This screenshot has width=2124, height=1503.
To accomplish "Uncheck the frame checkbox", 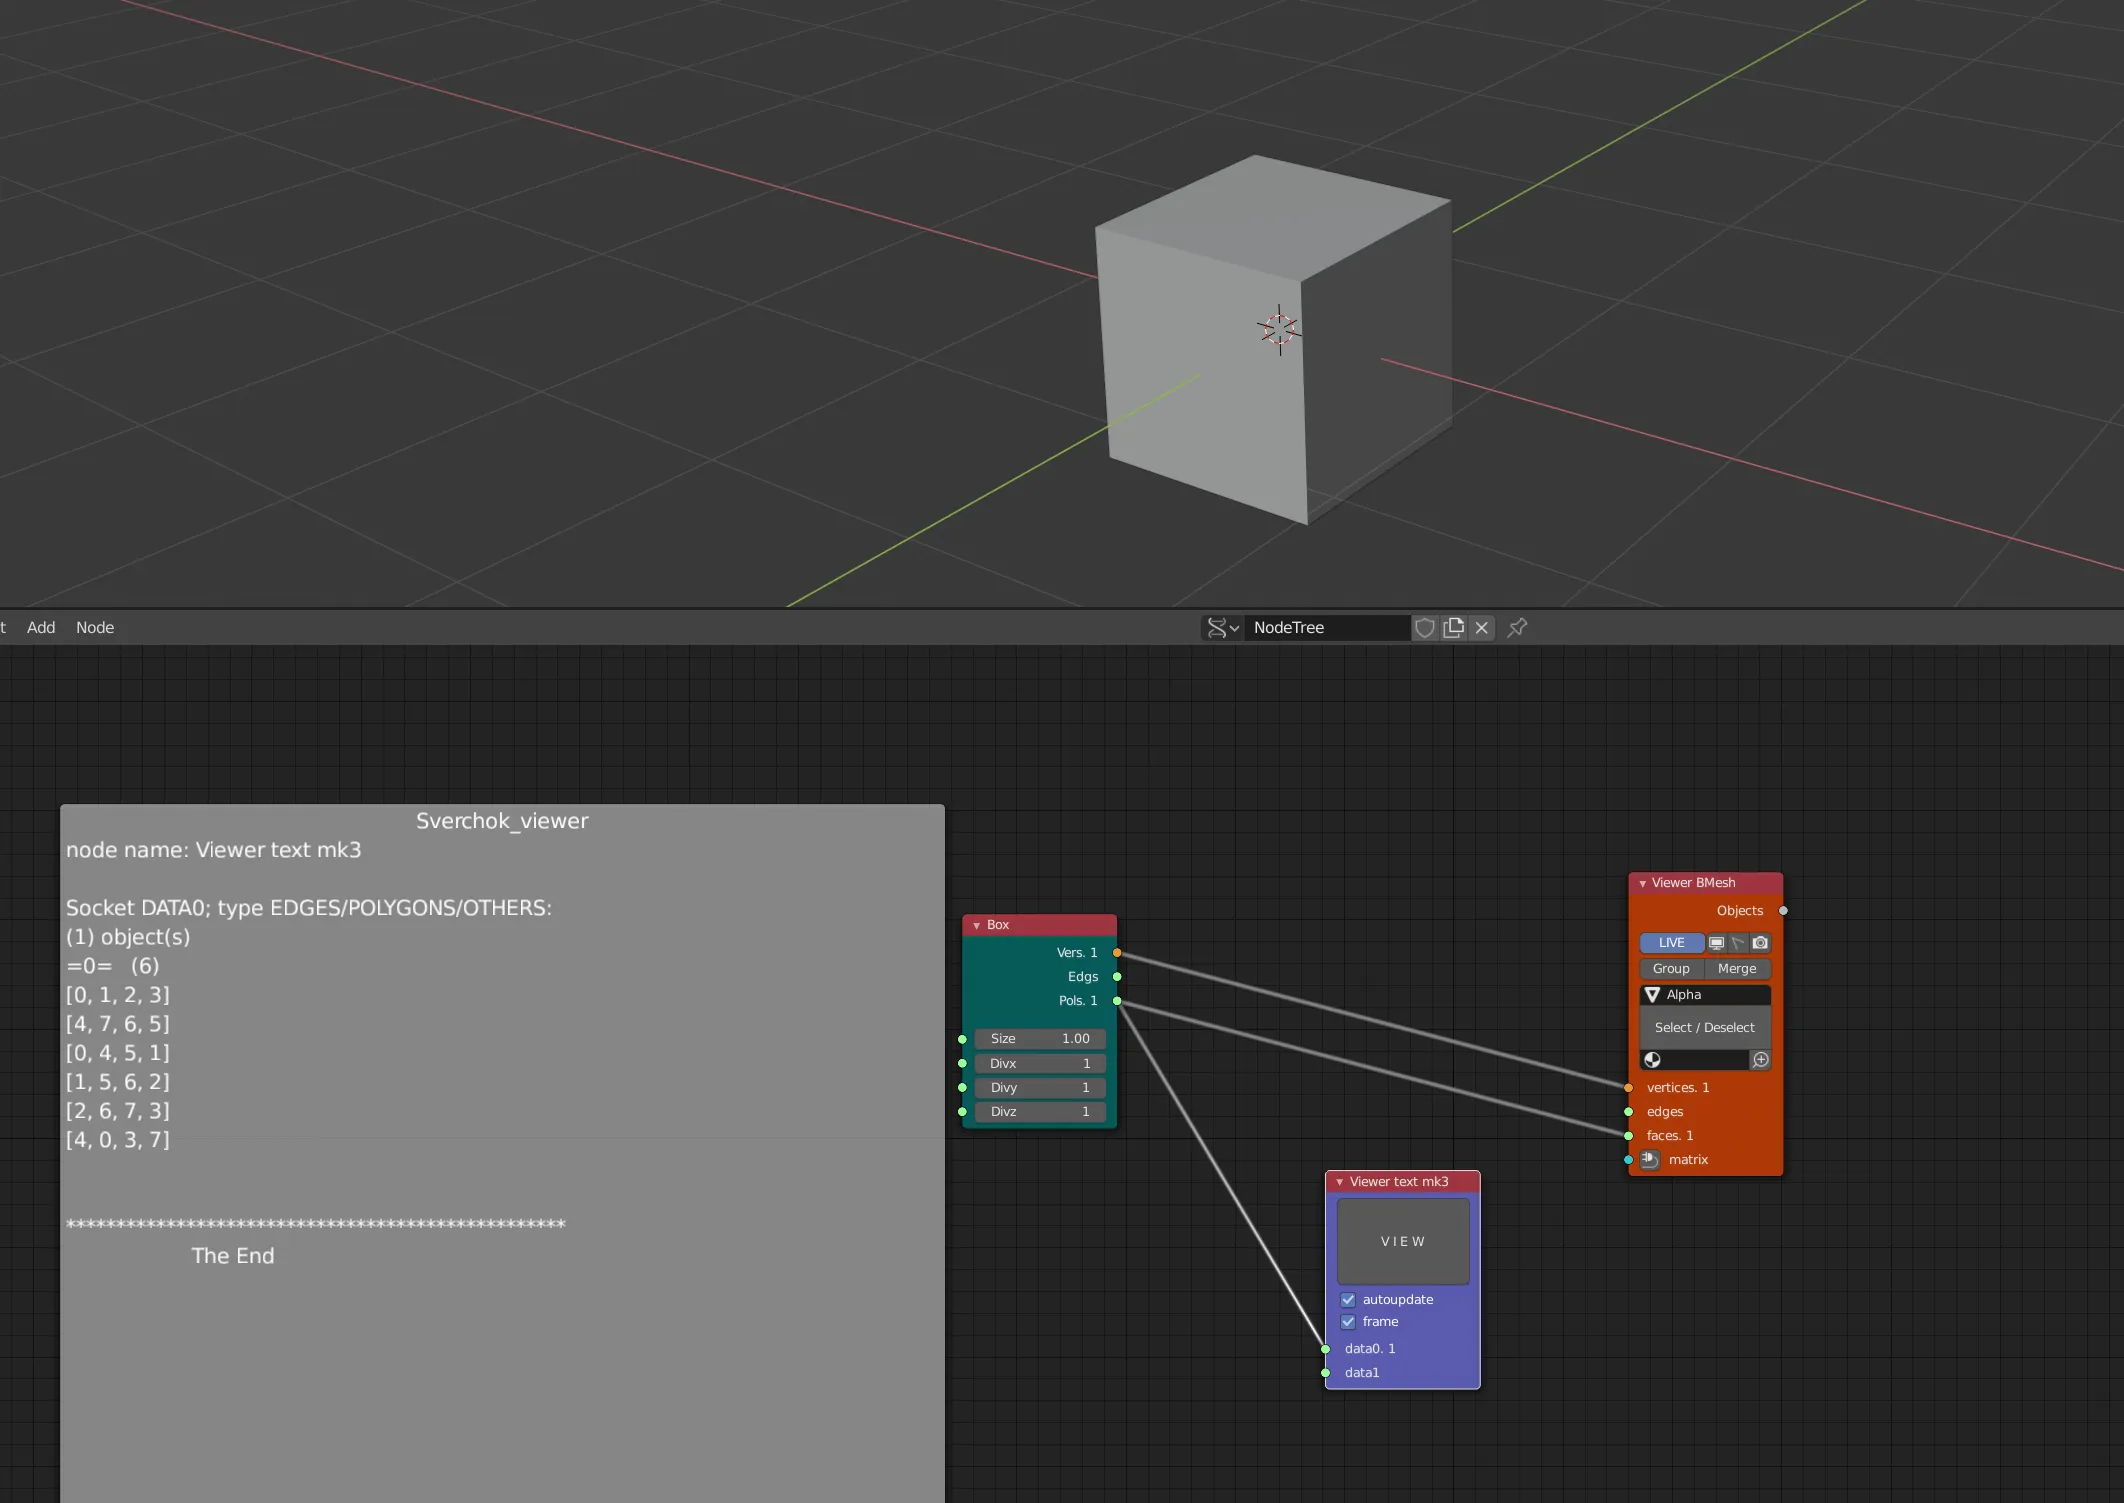I will click(x=1348, y=1322).
